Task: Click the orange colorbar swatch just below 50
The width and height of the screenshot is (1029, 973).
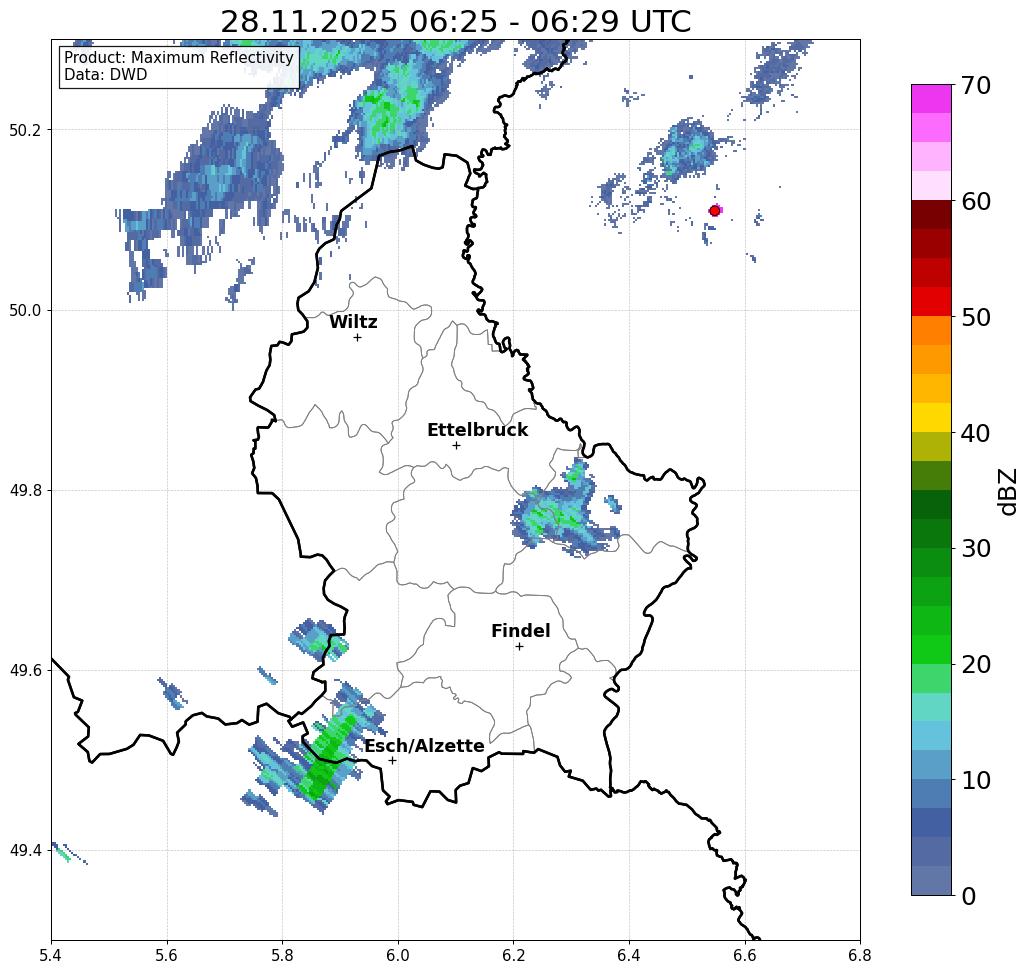Action: click(x=931, y=331)
